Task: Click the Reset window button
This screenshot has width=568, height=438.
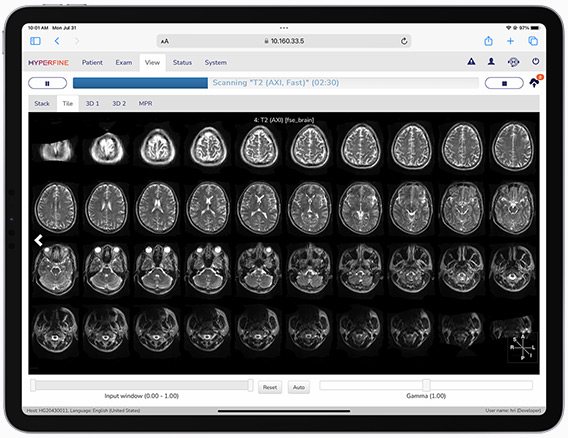Action: (270, 387)
